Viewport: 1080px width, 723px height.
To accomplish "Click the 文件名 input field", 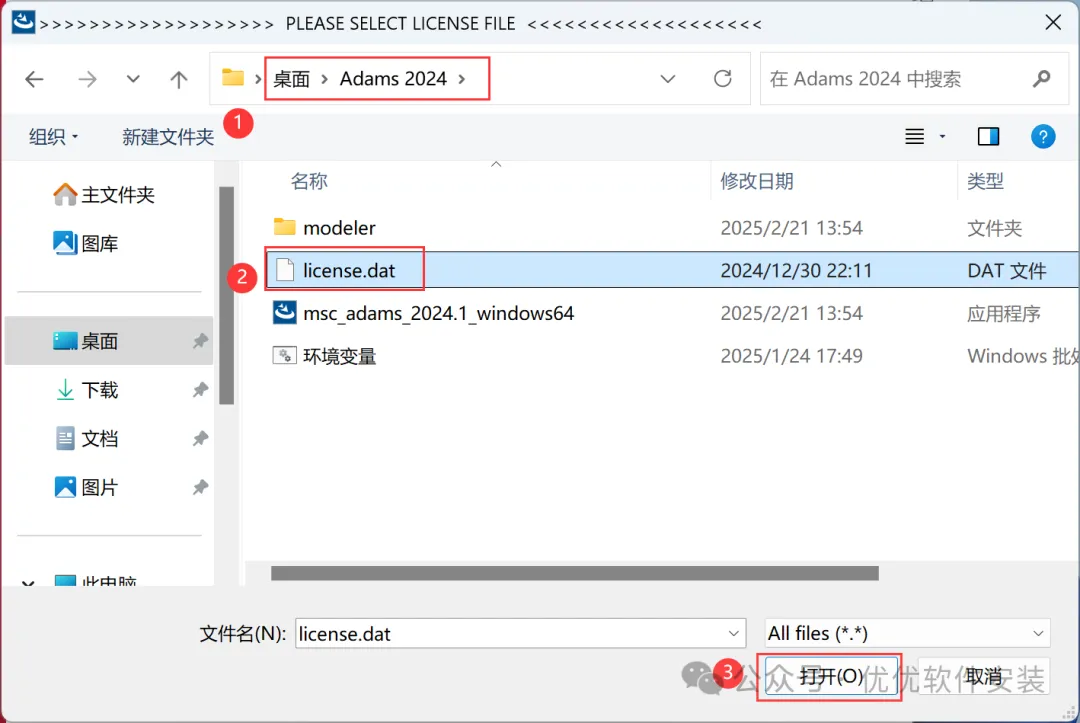I will click(x=520, y=633).
